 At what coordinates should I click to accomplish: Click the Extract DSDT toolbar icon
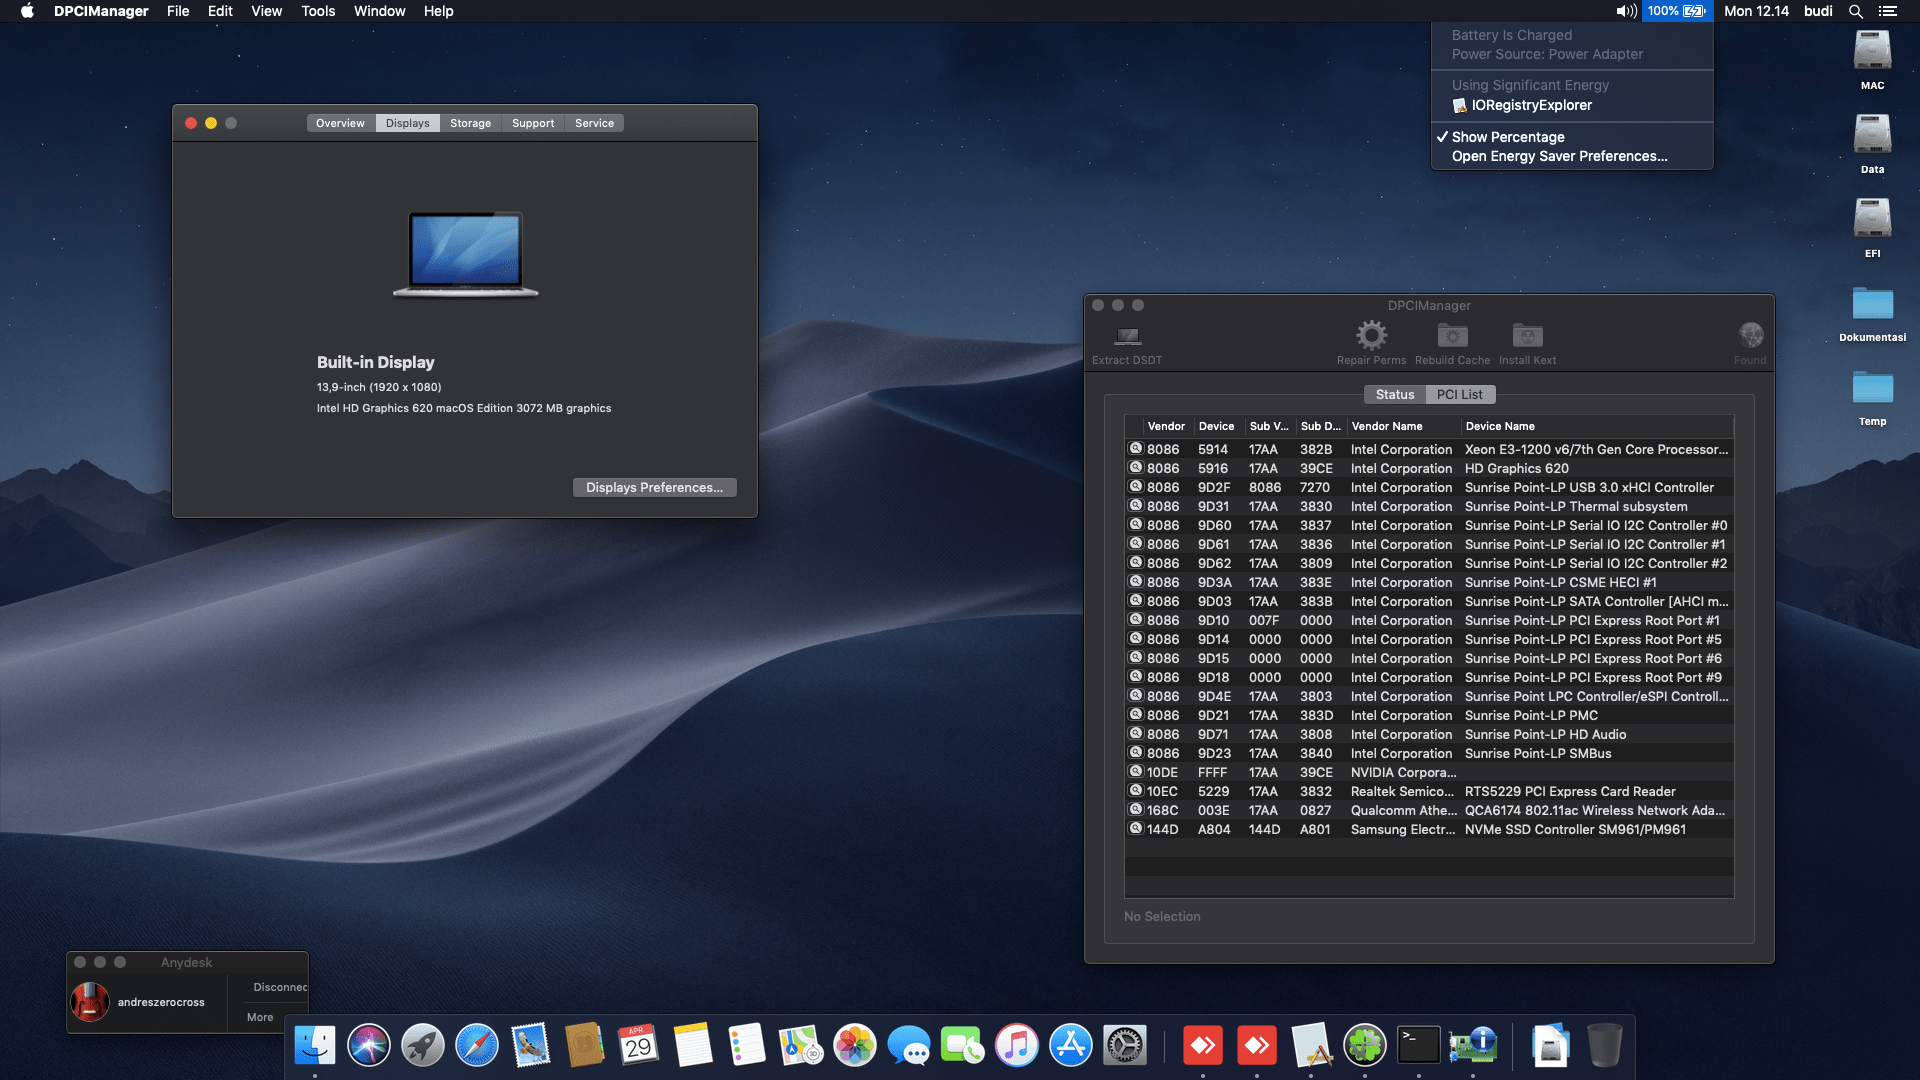pos(1127,337)
